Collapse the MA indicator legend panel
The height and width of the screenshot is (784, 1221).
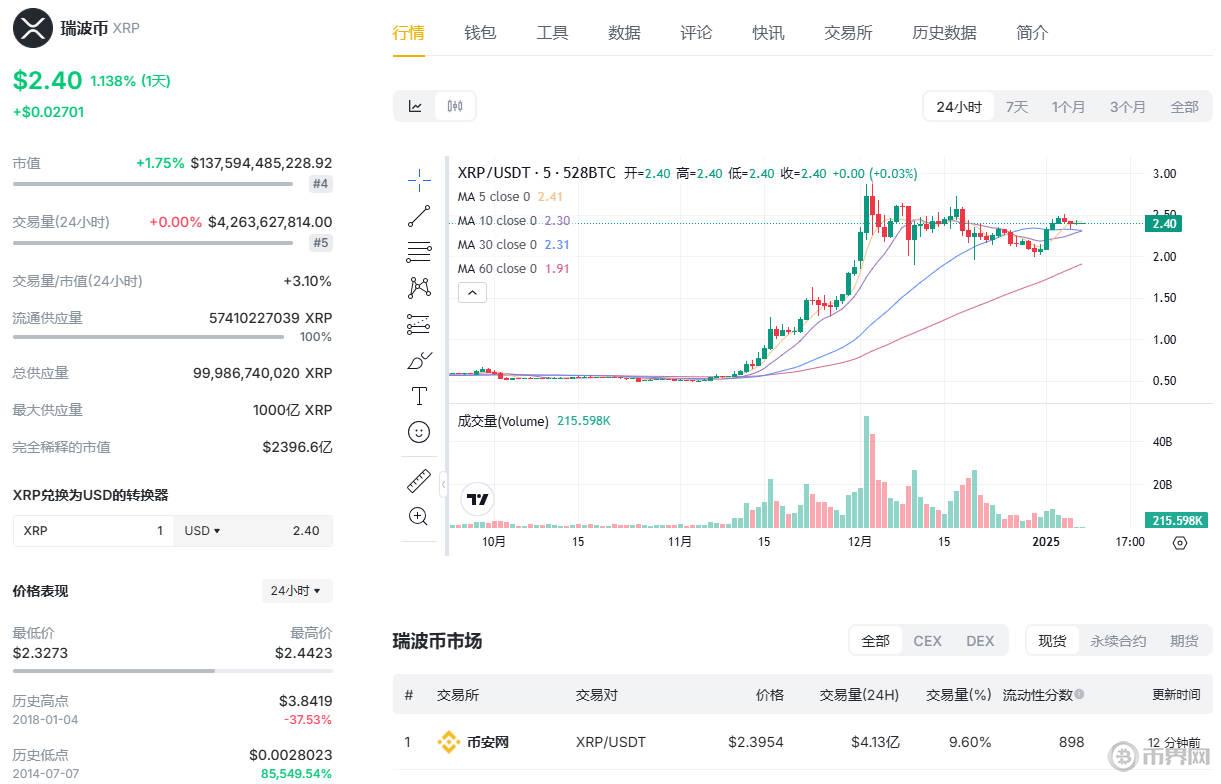tap(472, 292)
